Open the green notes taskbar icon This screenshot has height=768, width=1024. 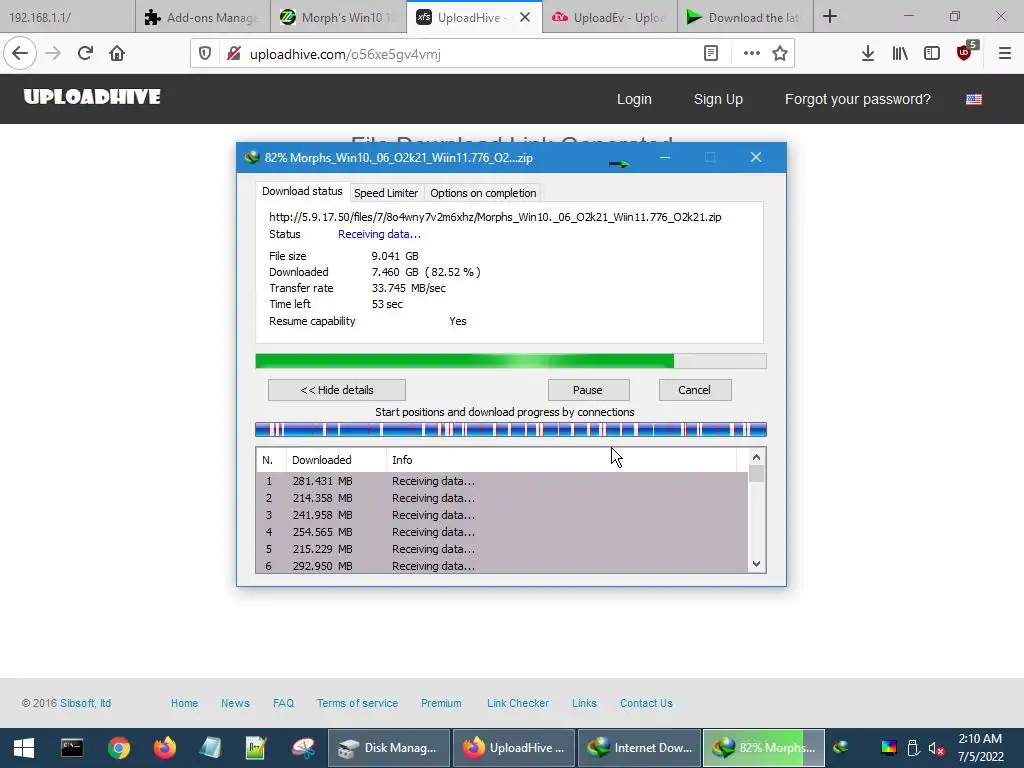(x=256, y=748)
